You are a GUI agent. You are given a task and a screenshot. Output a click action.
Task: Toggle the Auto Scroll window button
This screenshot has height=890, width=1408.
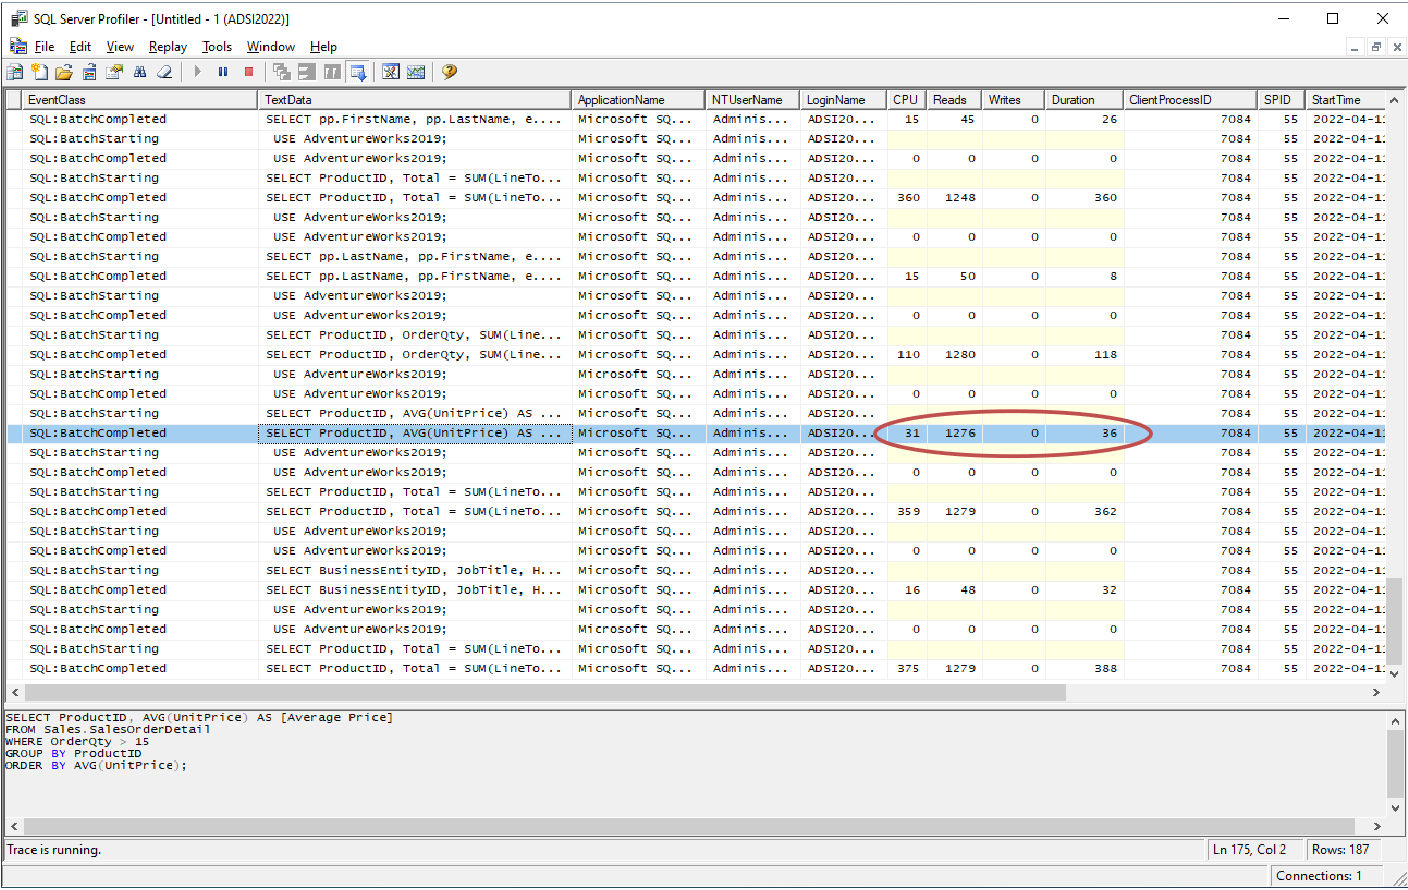pyautogui.click(x=358, y=72)
